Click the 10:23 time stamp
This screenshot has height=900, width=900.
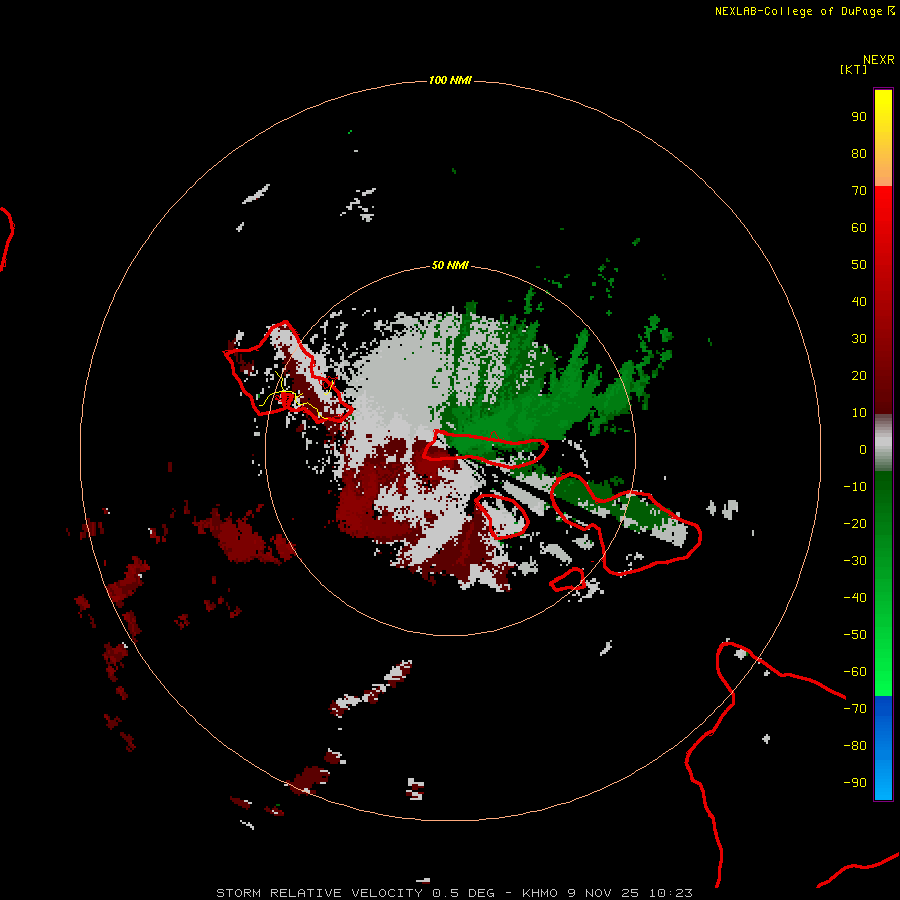pos(671,893)
